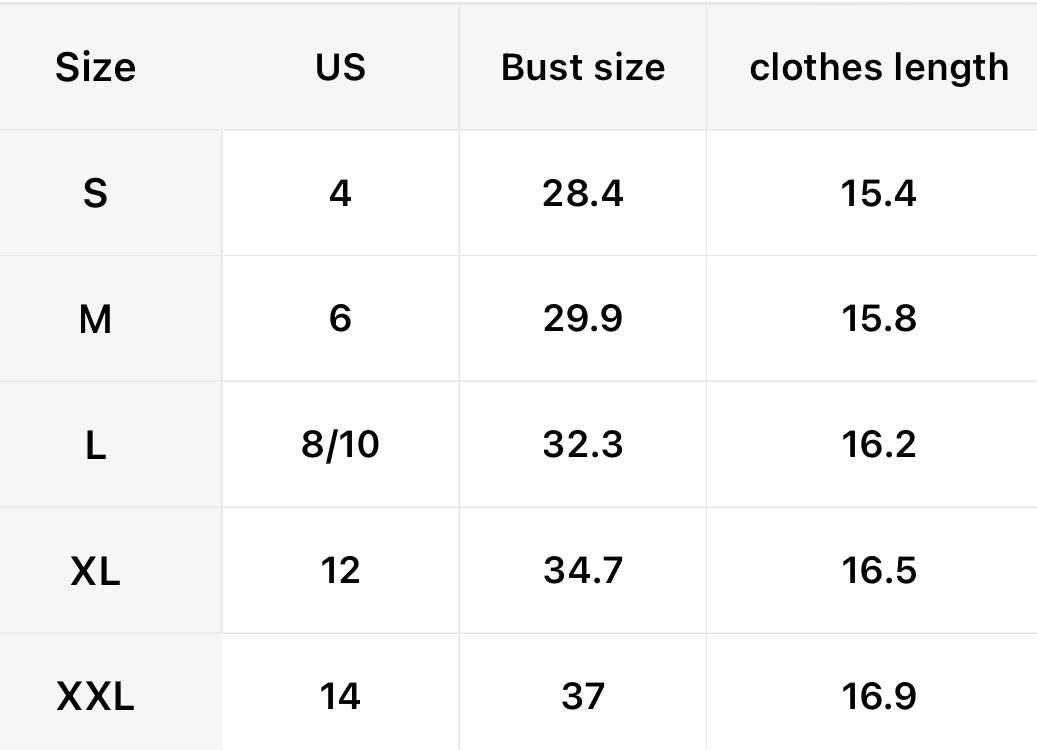The height and width of the screenshot is (750, 1037).
Task: Select the US column header
Action: [340, 68]
